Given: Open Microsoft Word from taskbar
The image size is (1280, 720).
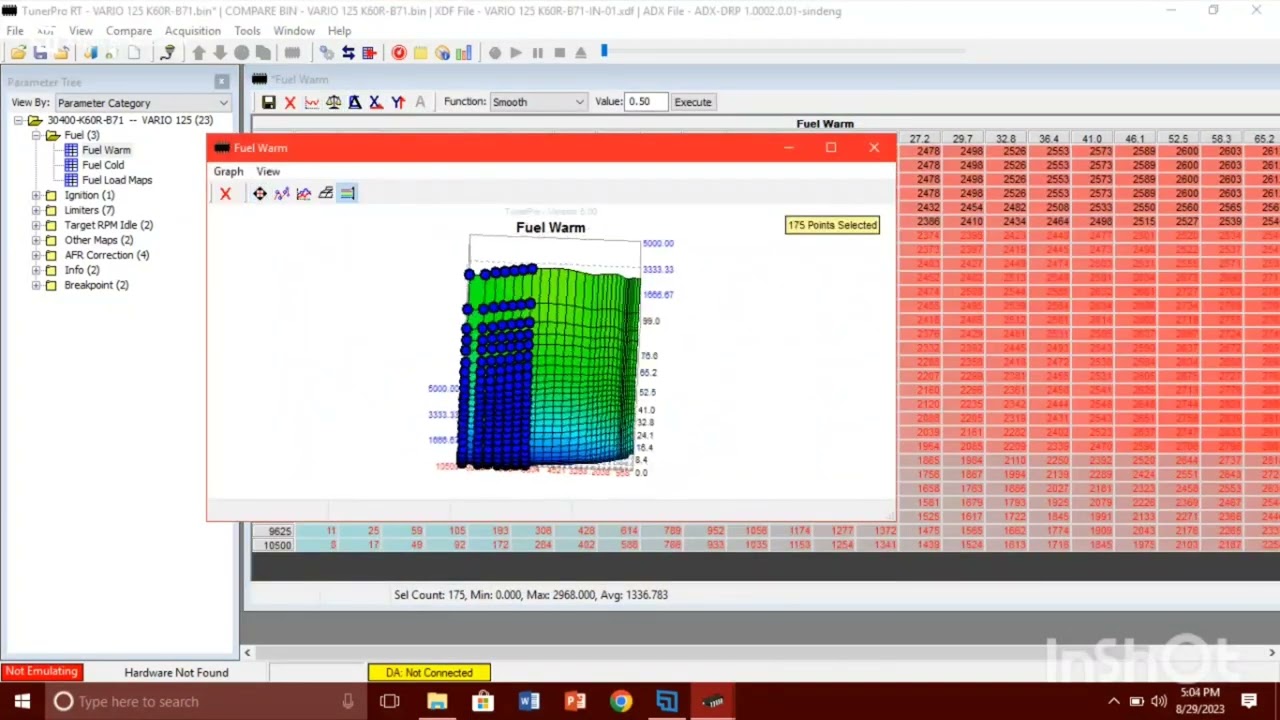Looking at the screenshot, I should 529,701.
